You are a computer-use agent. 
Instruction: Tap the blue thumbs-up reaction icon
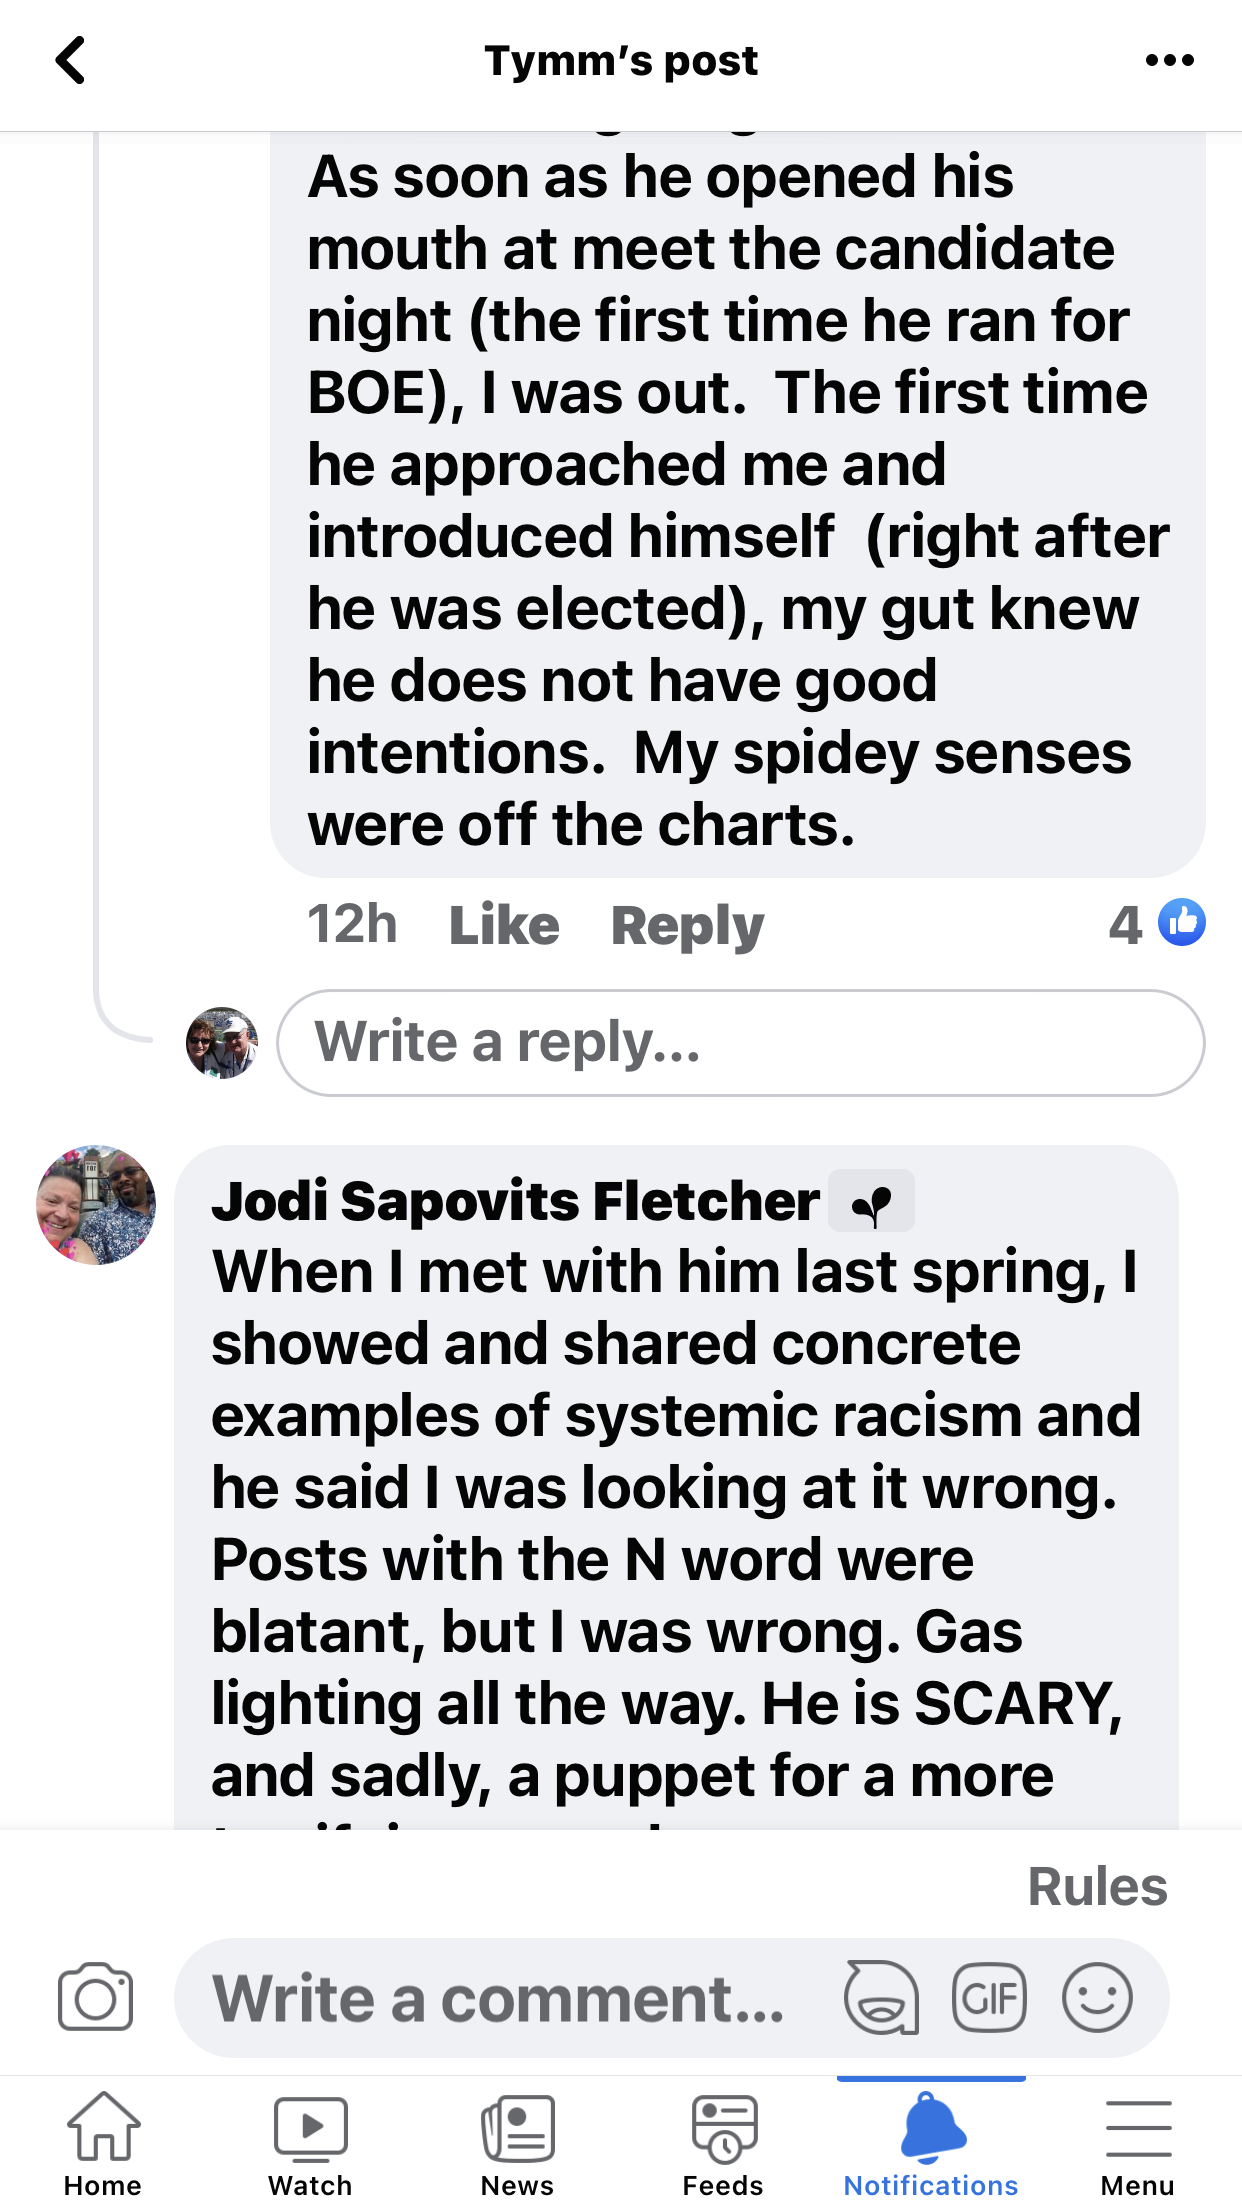click(1181, 923)
